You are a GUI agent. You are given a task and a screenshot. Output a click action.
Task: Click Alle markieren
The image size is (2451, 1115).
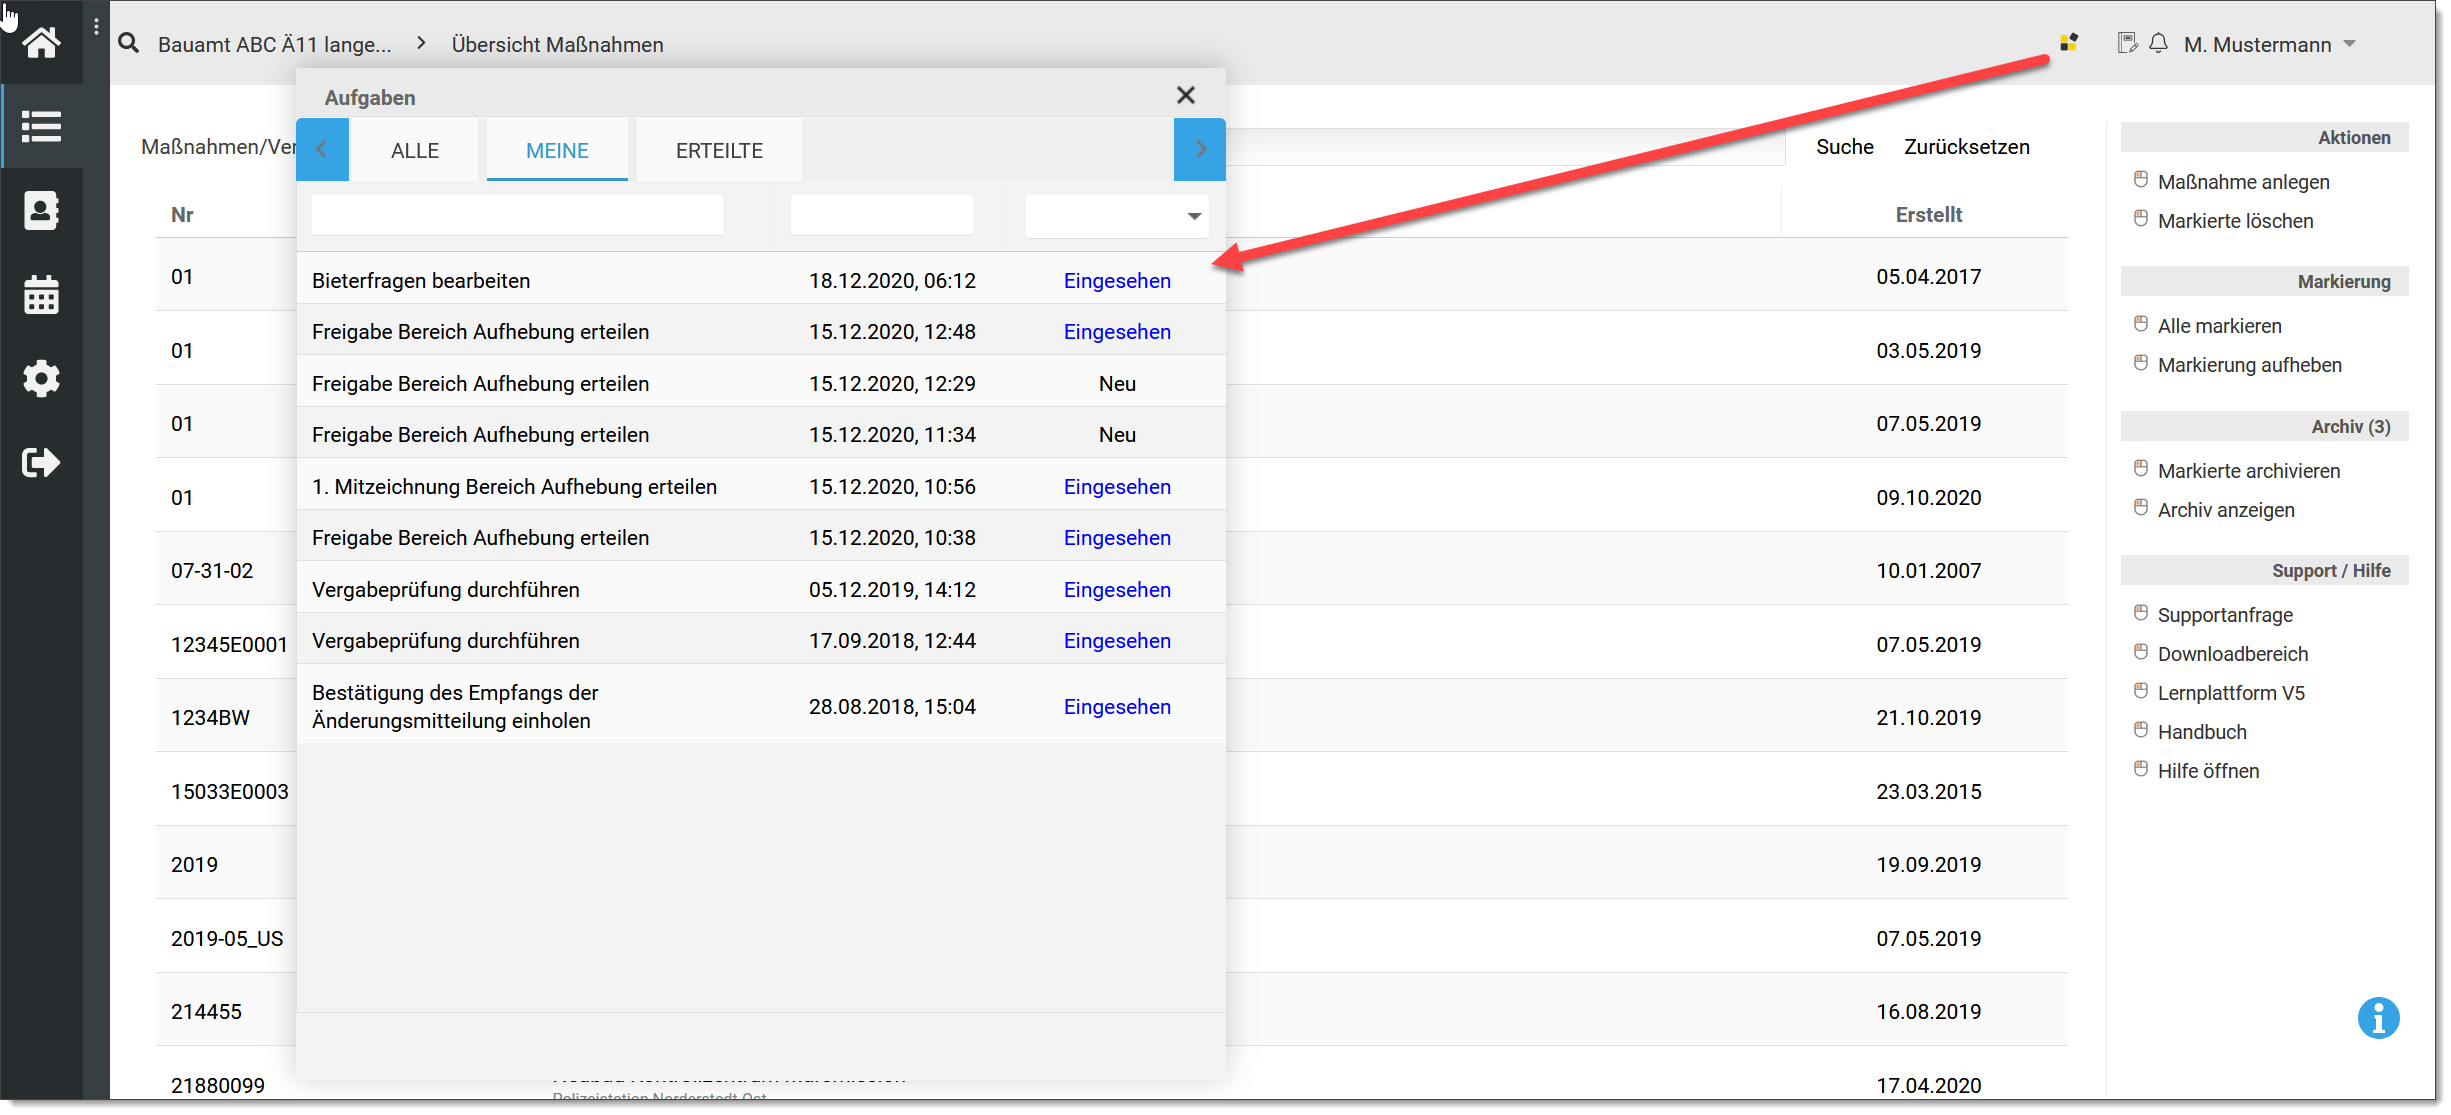[x=2219, y=326]
